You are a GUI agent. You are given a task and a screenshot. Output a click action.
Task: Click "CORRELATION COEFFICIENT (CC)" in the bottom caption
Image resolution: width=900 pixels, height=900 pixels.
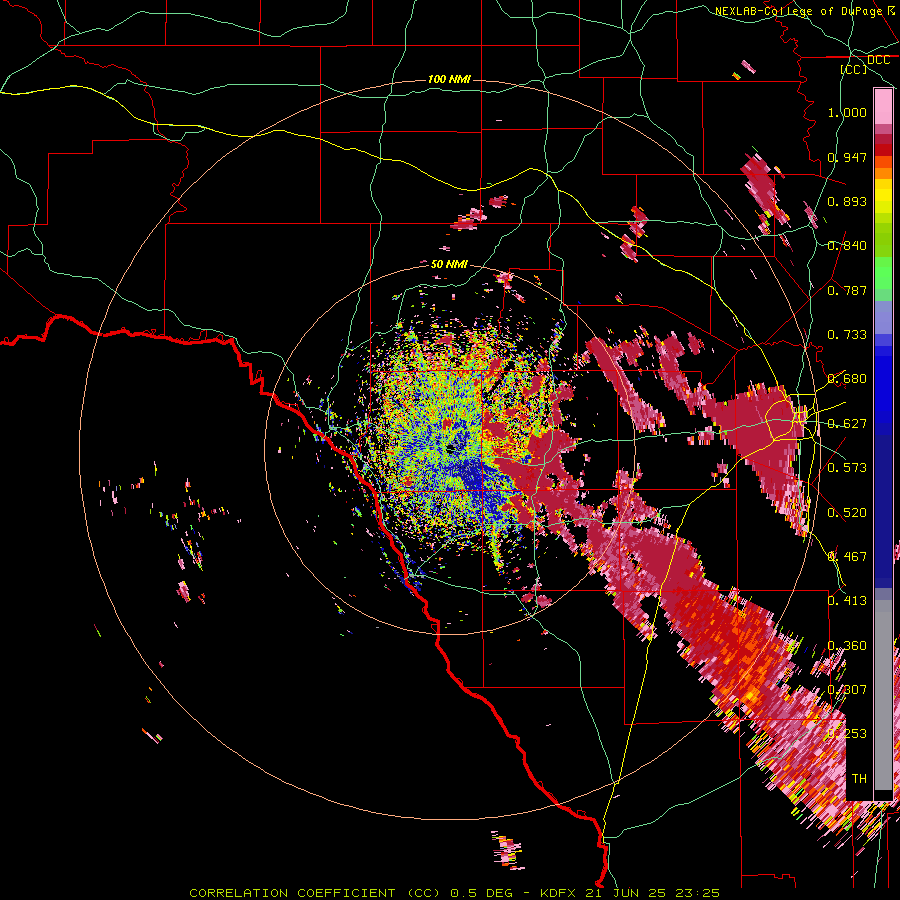(315, 893)
